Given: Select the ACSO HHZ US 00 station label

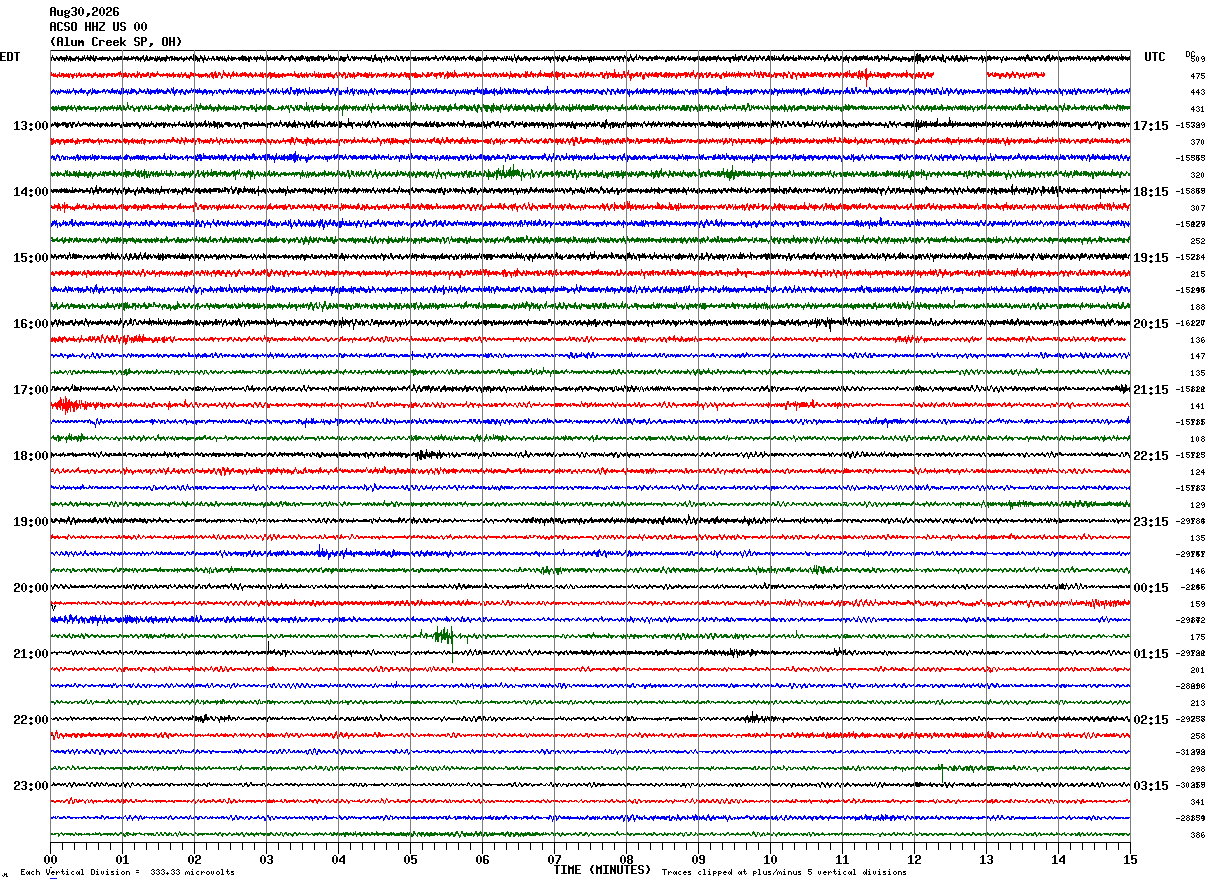Looking at the screenshot, I should (x=98, y=27).
